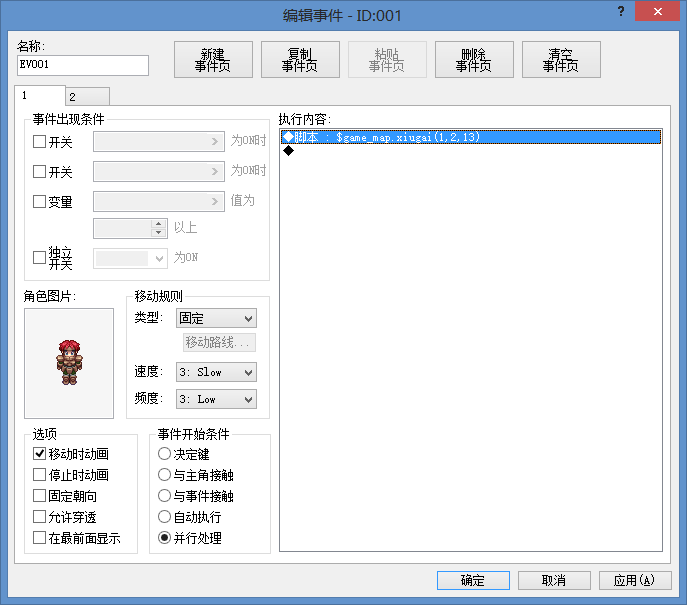Click the 取消 button
The height and width of the screenshot is (605, 687).
coord(554,580)
